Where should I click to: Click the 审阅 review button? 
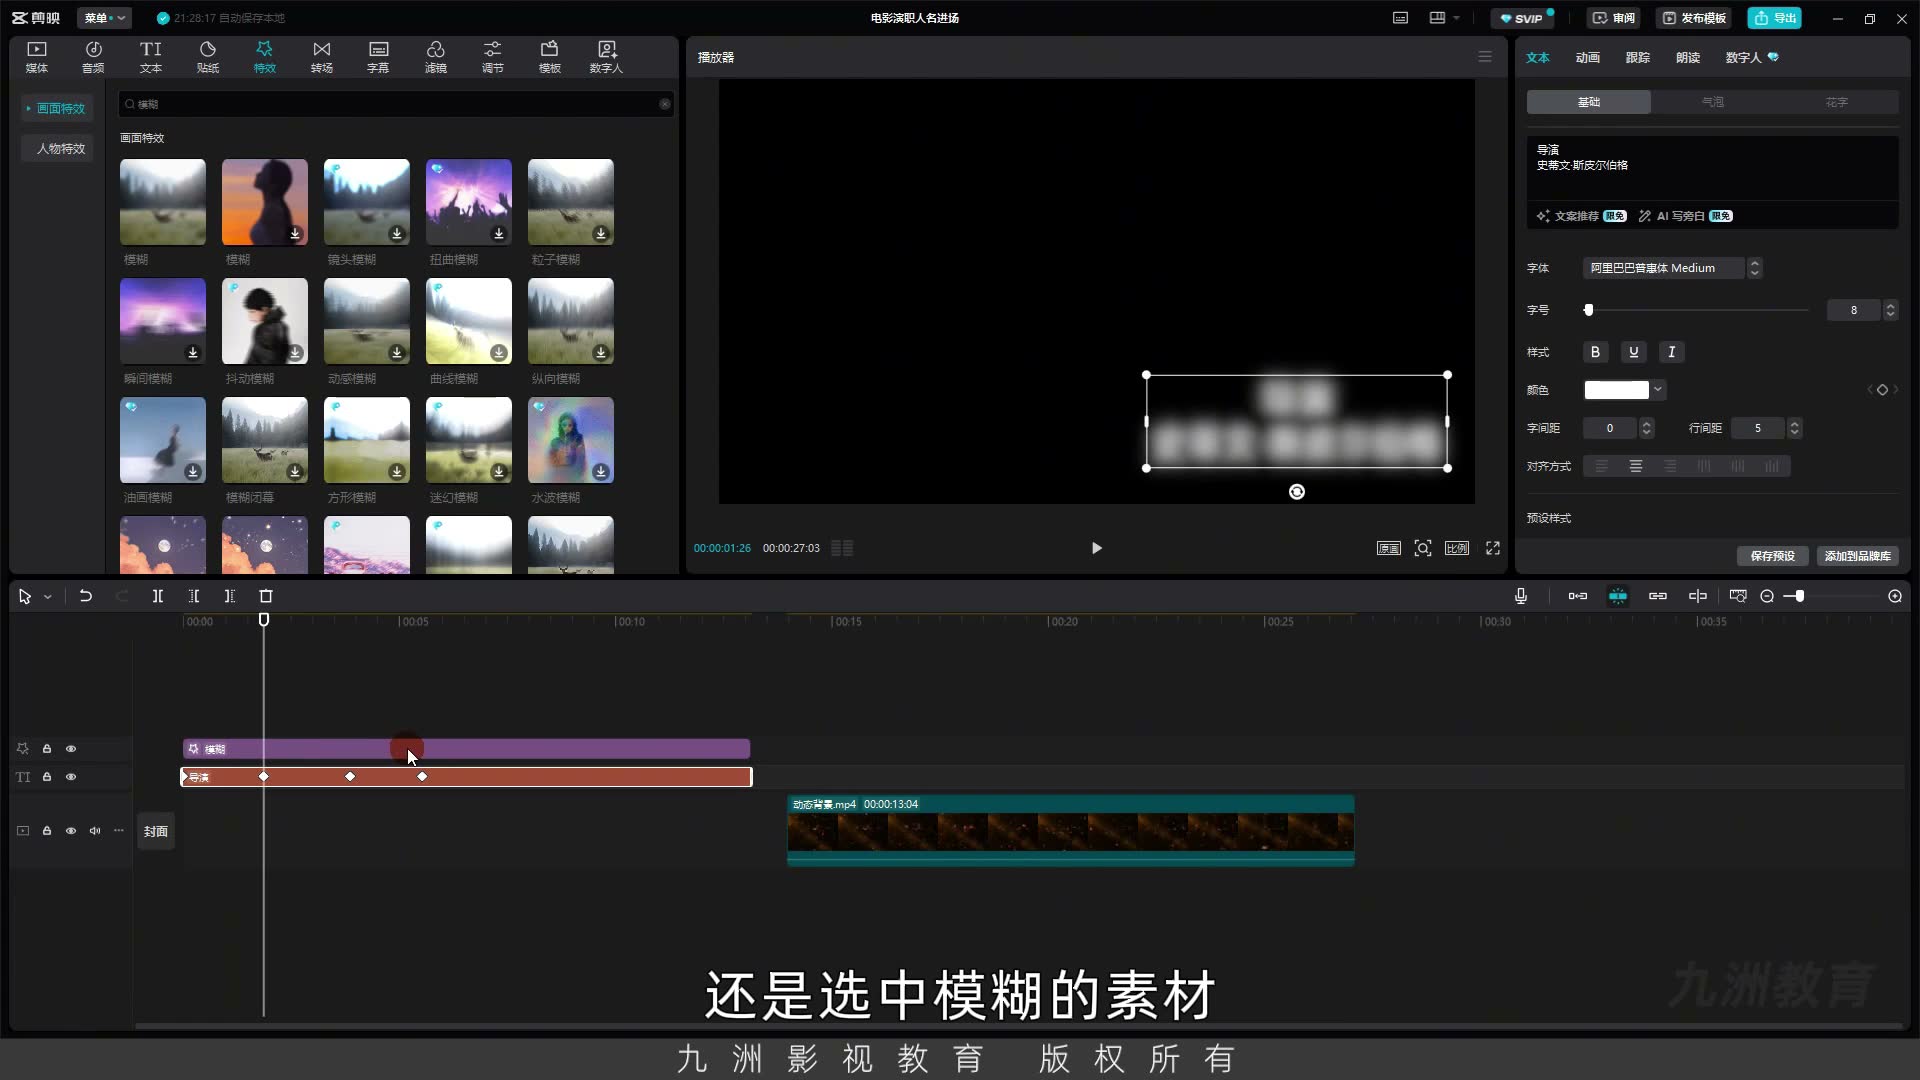coord(1613,18)
